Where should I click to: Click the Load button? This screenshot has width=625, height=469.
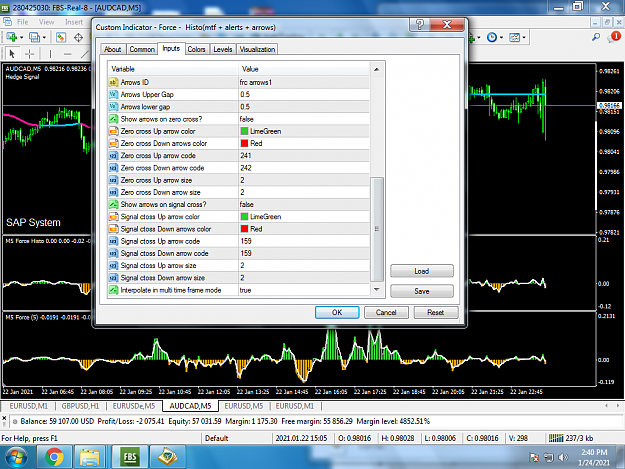pyautogui.click(x=422, y=271)
